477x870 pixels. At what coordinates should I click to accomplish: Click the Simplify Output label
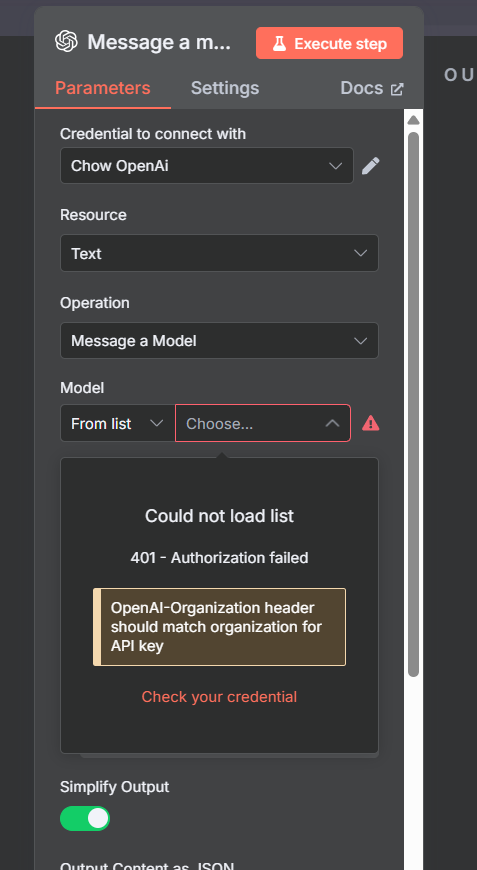(114, 787)
